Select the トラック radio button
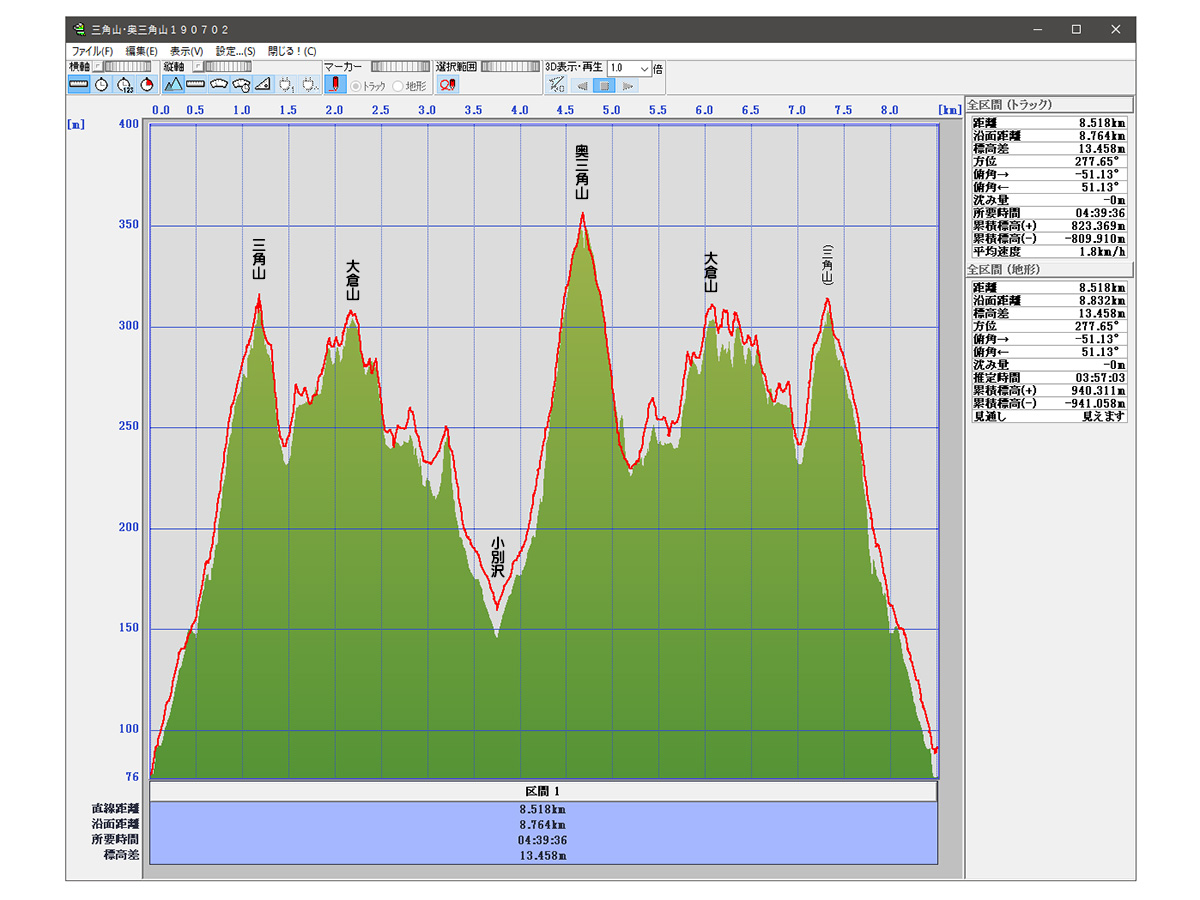Viewport: 1200px width, 900px height. tap(356, 86)
